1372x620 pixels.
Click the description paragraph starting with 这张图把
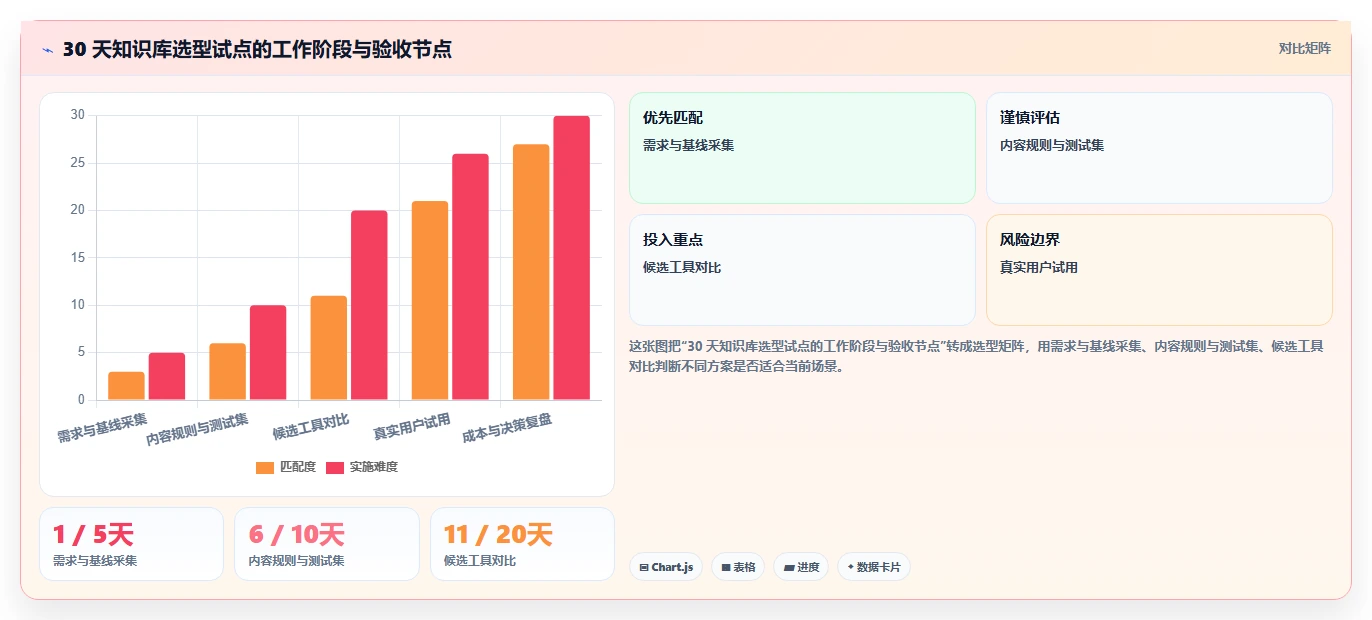[x=976, y=356]
